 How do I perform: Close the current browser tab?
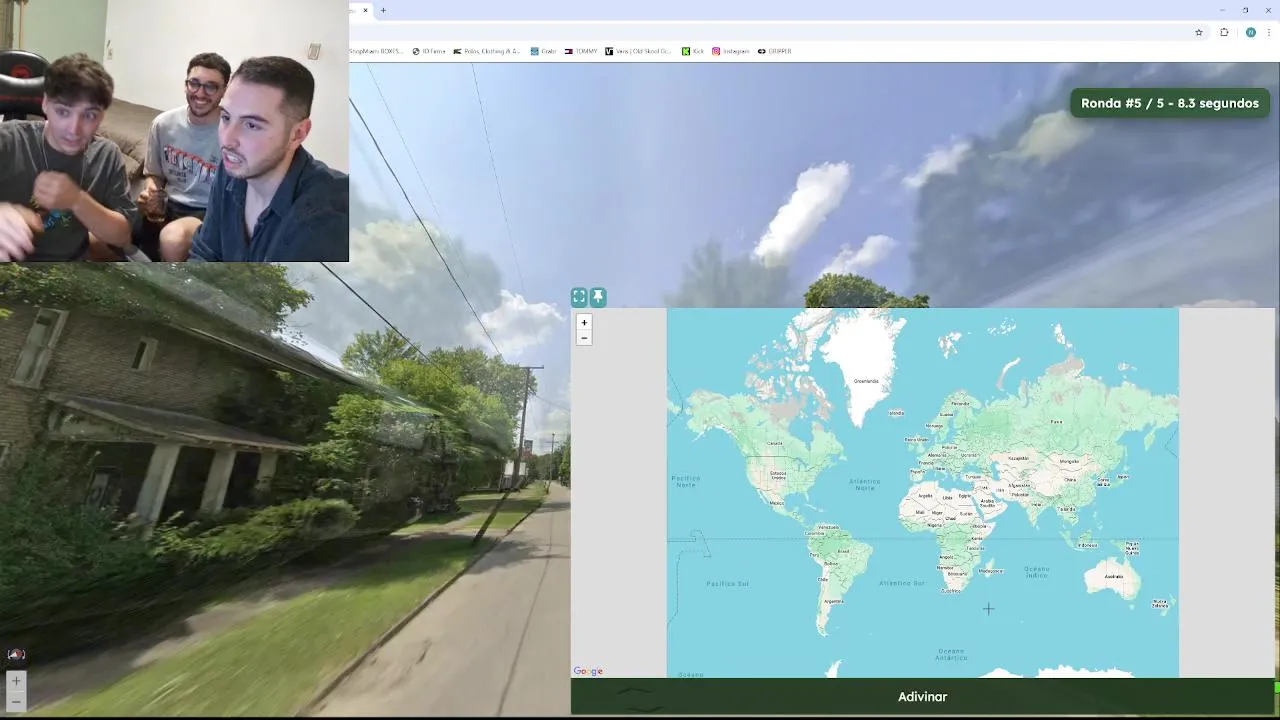point(365,10)
